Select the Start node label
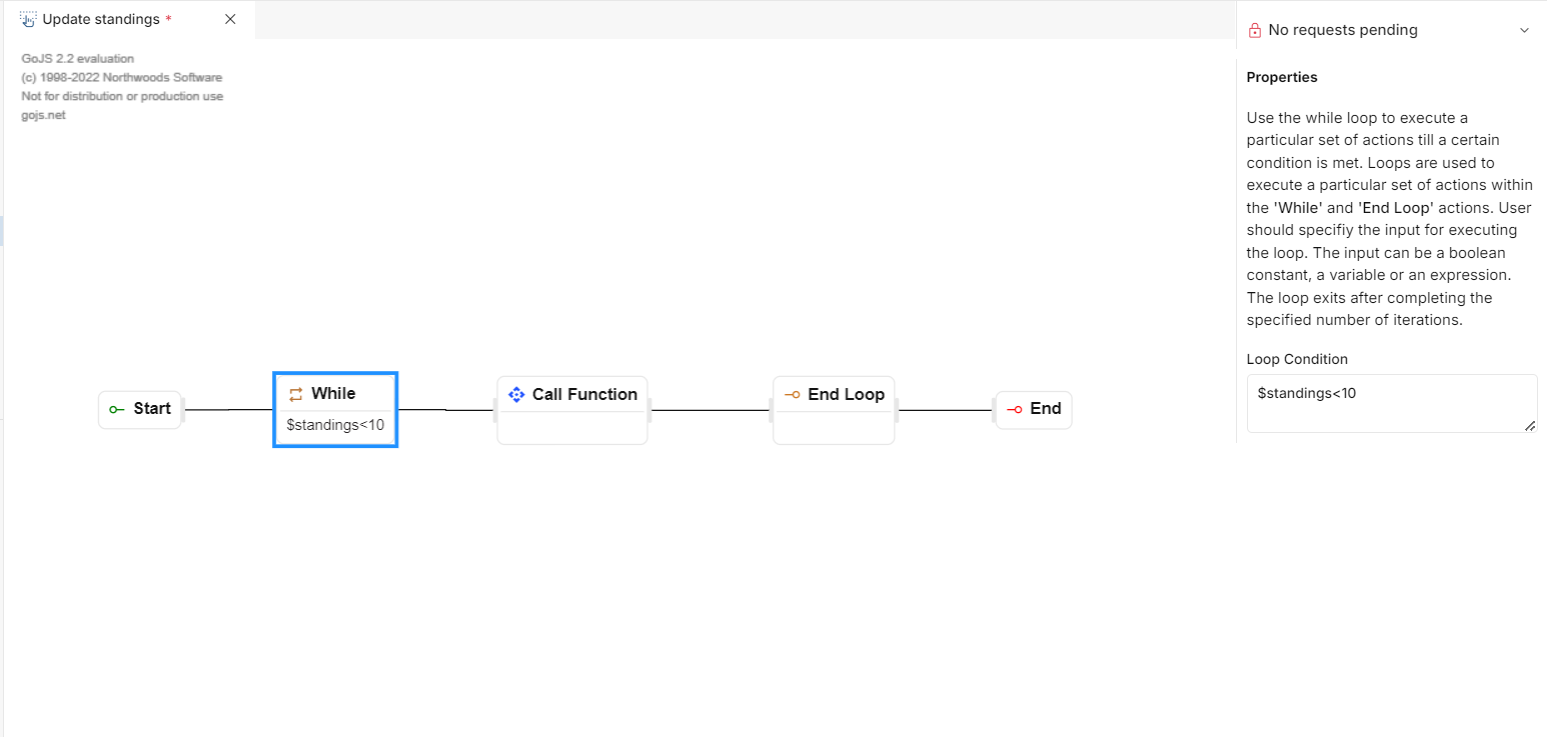 pyautogui.click(x=152, y=408)
